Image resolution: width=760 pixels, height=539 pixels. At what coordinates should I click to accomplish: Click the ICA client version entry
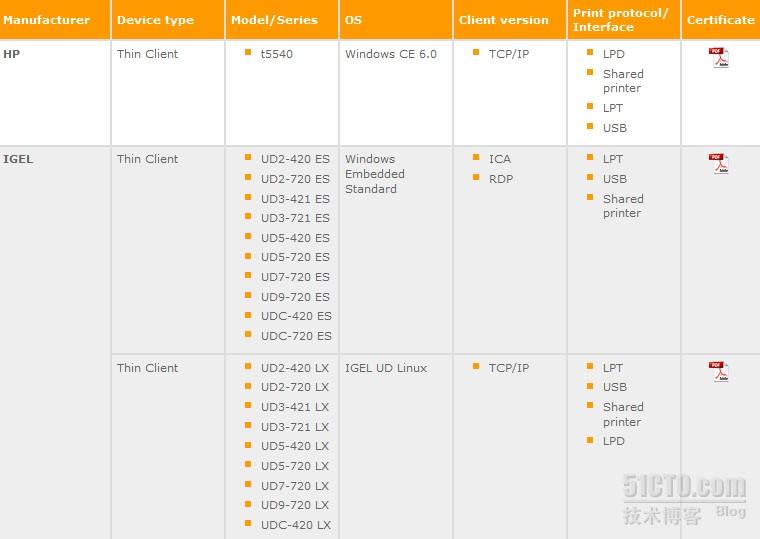500,159
